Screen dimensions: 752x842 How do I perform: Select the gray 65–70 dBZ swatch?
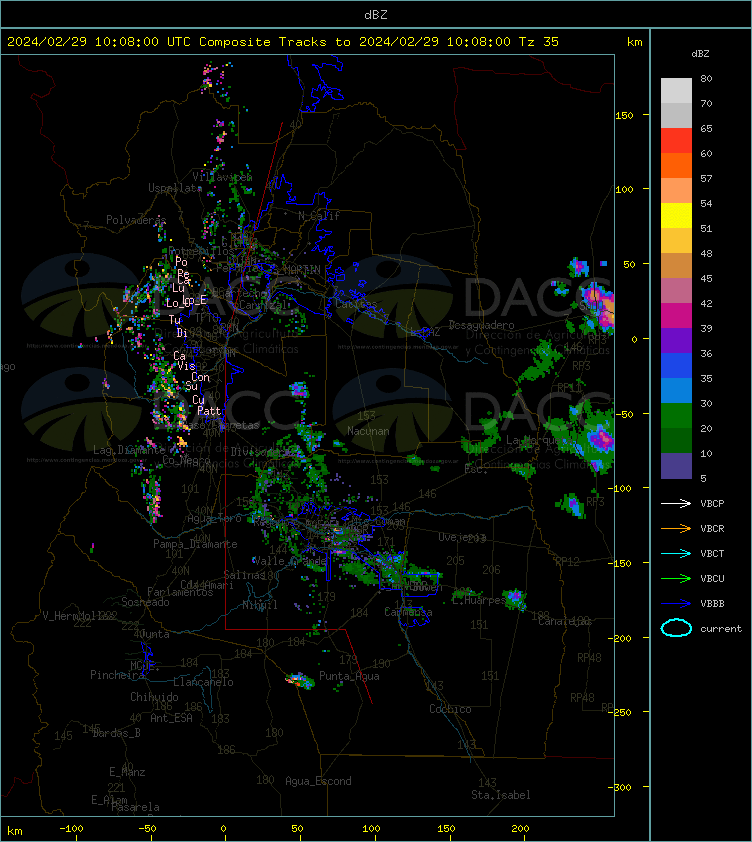[x=676, y=115]
